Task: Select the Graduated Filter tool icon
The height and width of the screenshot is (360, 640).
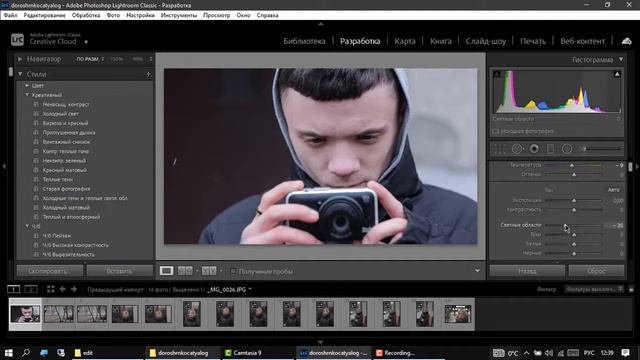Action: point(550,149)
